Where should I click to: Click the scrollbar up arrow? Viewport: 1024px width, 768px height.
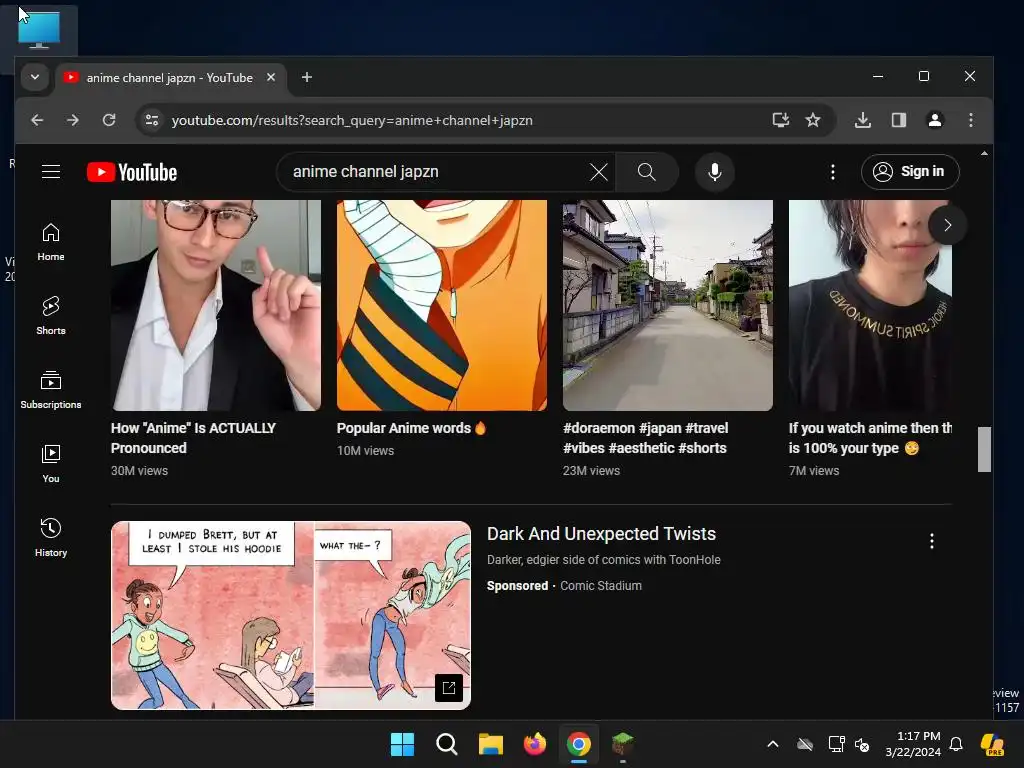[x=984, y=153]
